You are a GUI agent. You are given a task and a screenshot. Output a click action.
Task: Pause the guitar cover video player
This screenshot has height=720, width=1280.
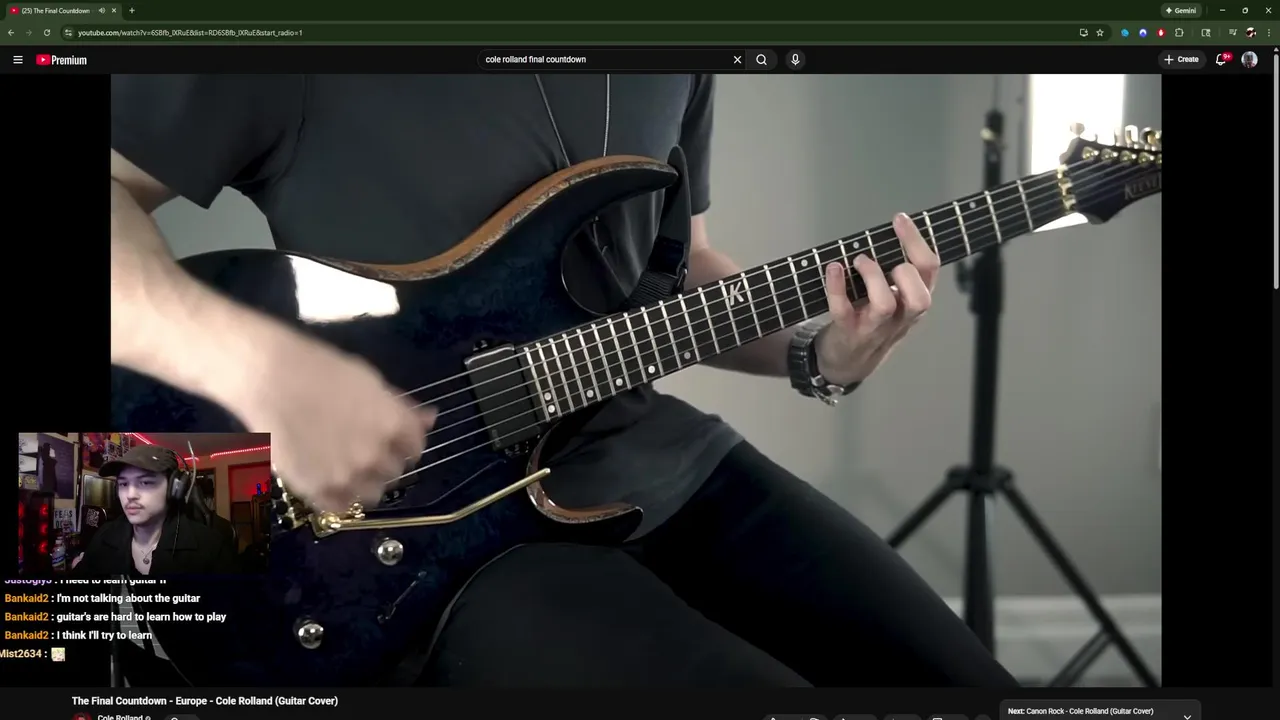(636, 380)
